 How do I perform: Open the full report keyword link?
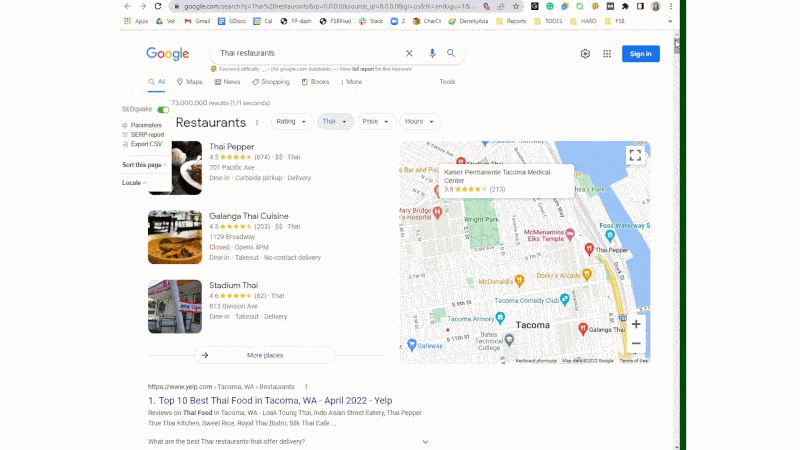363,69
